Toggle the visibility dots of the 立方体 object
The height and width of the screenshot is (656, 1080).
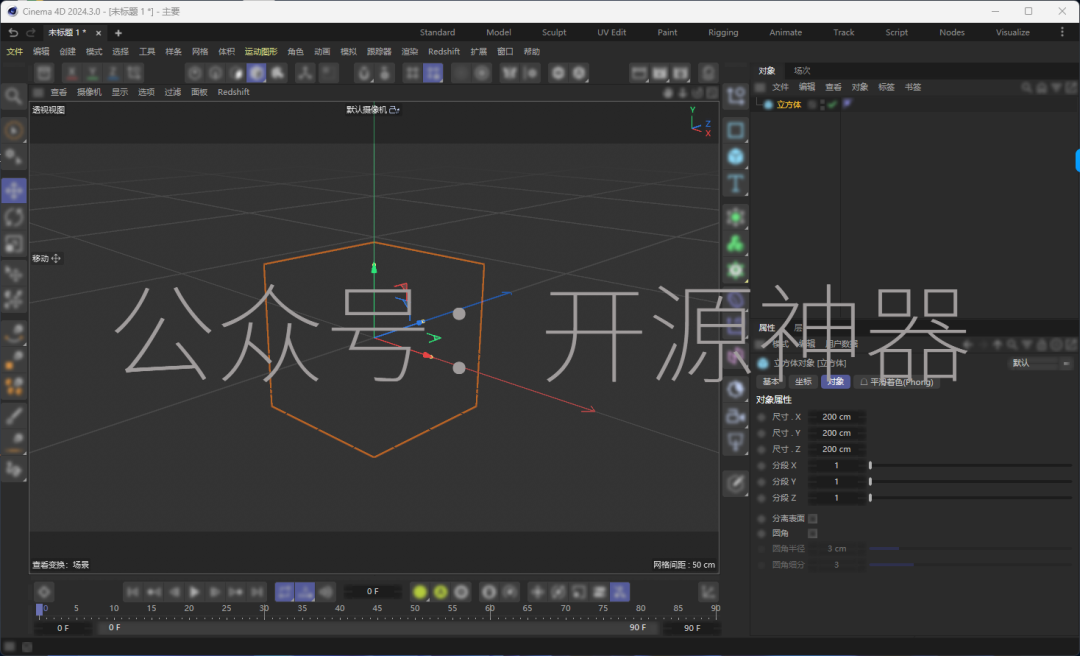coord(821,105)
